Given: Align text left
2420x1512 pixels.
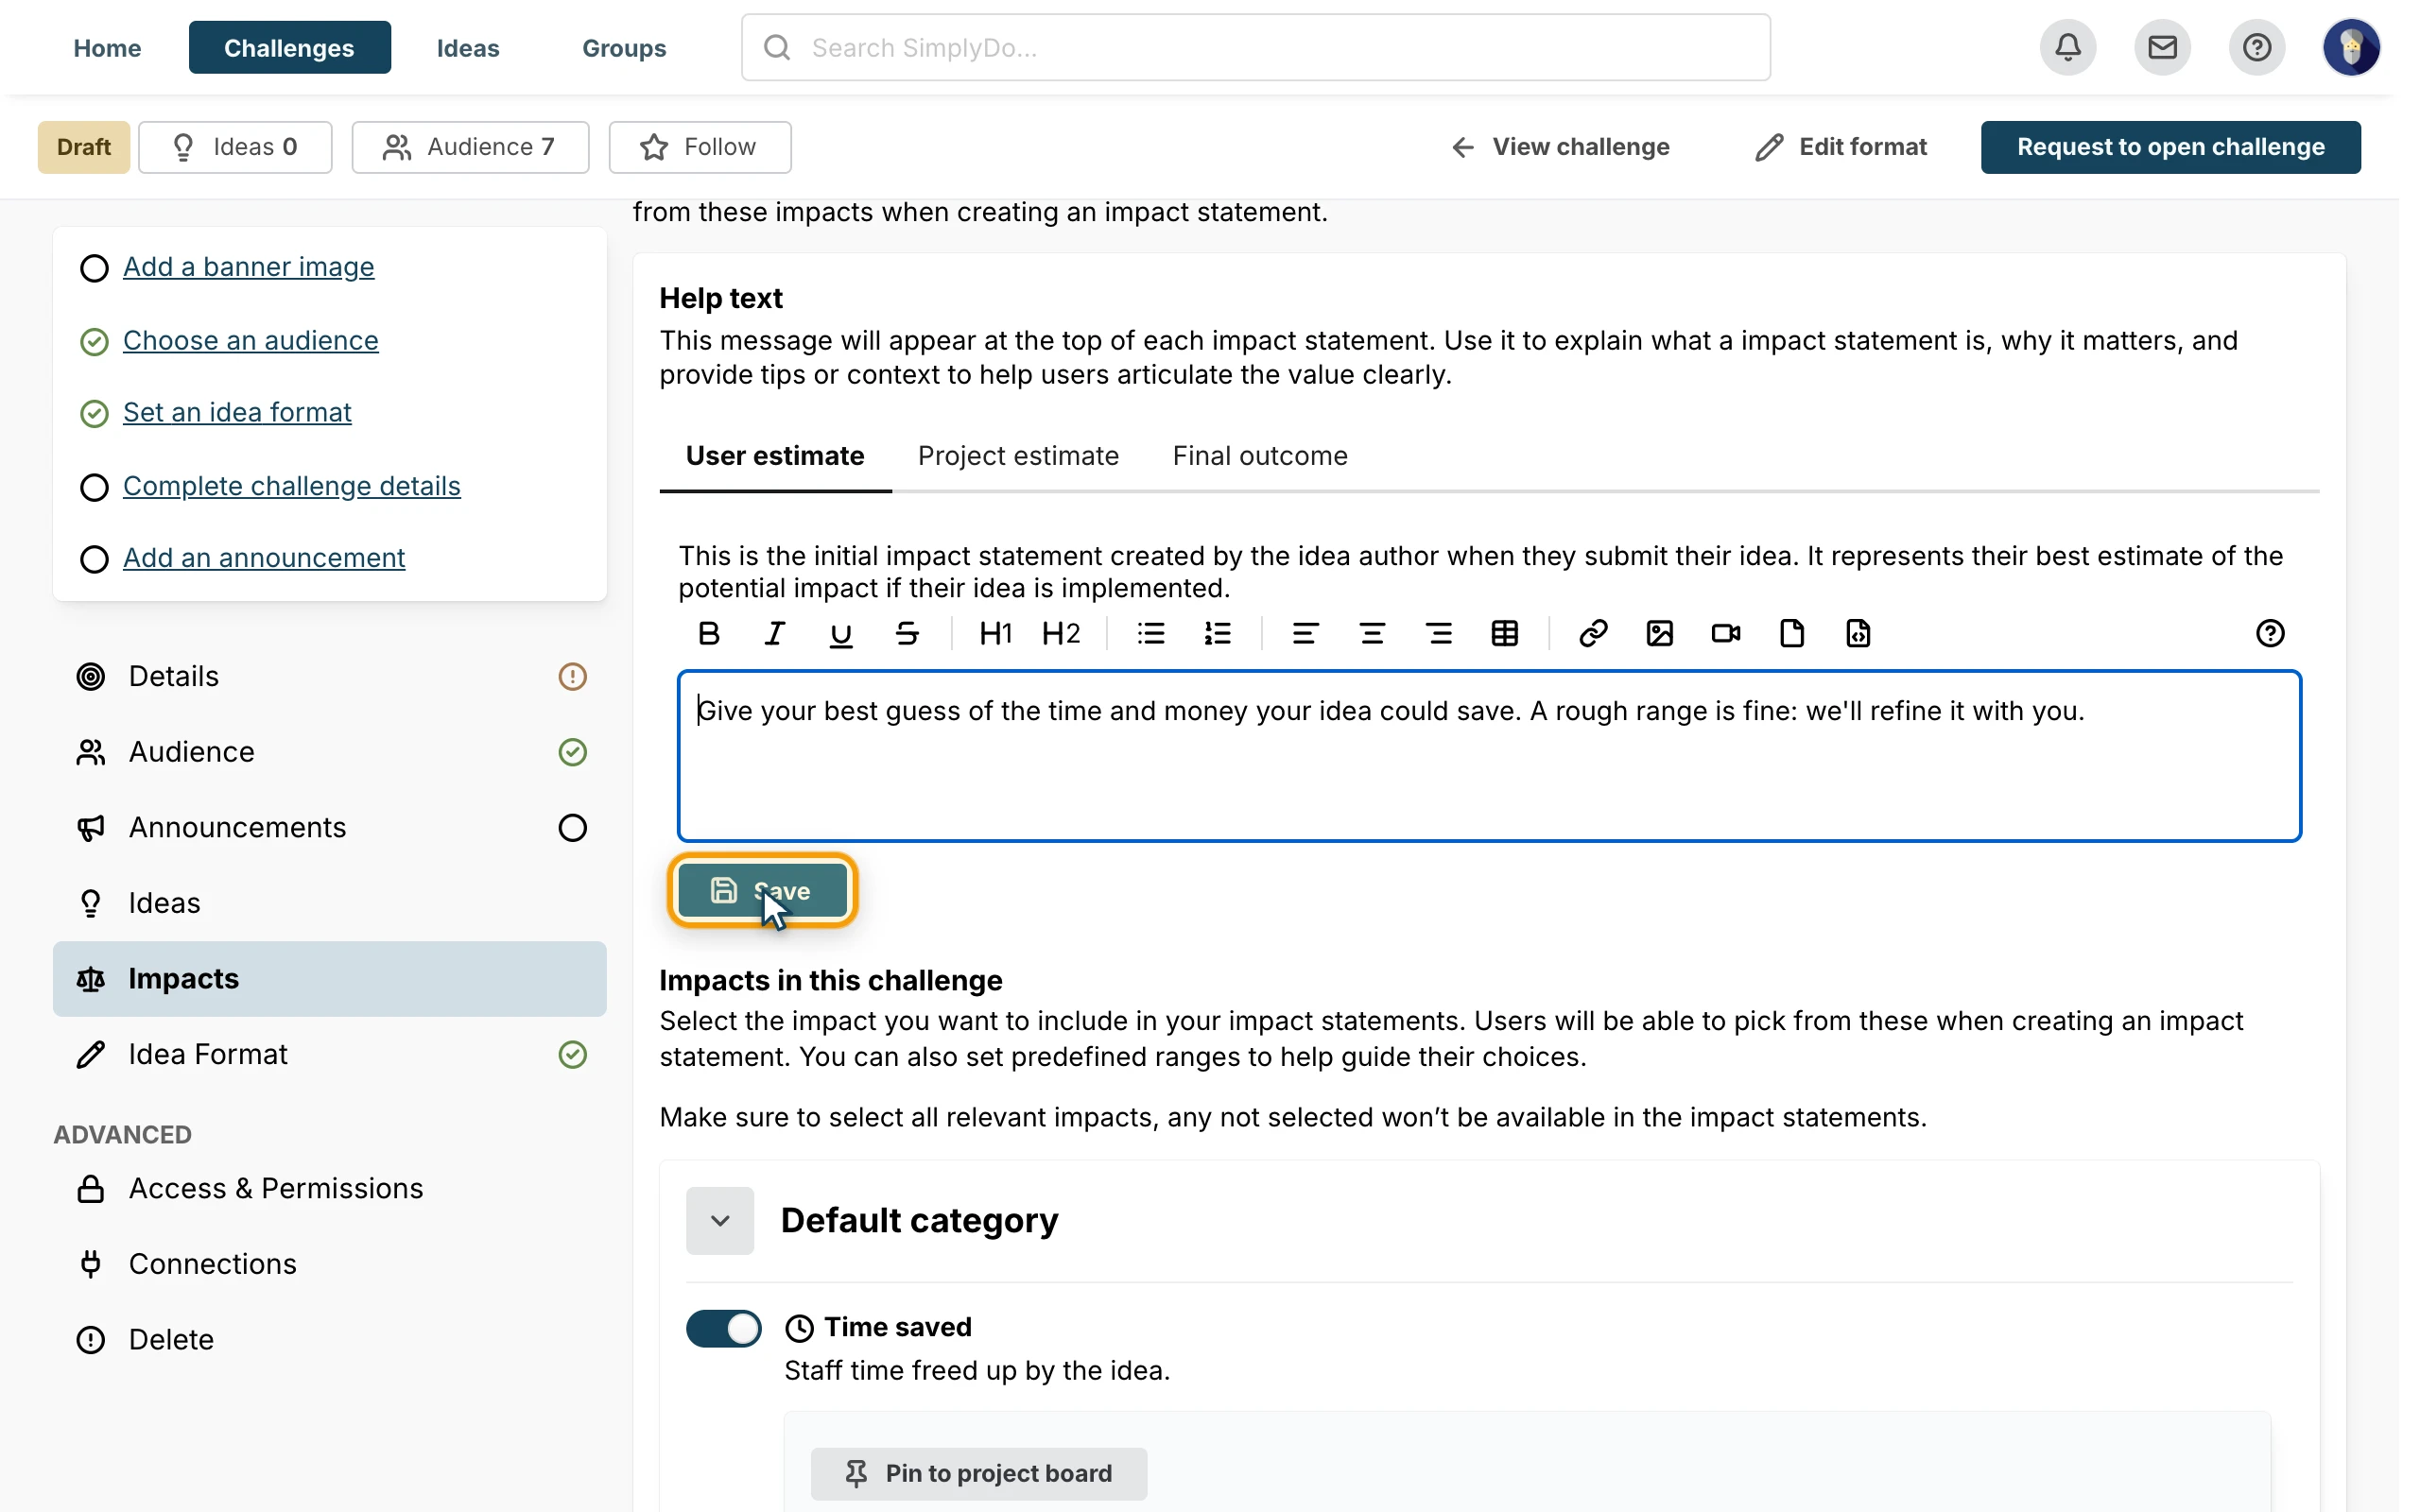Looking at the screenshot, I should coord(1305,633).
